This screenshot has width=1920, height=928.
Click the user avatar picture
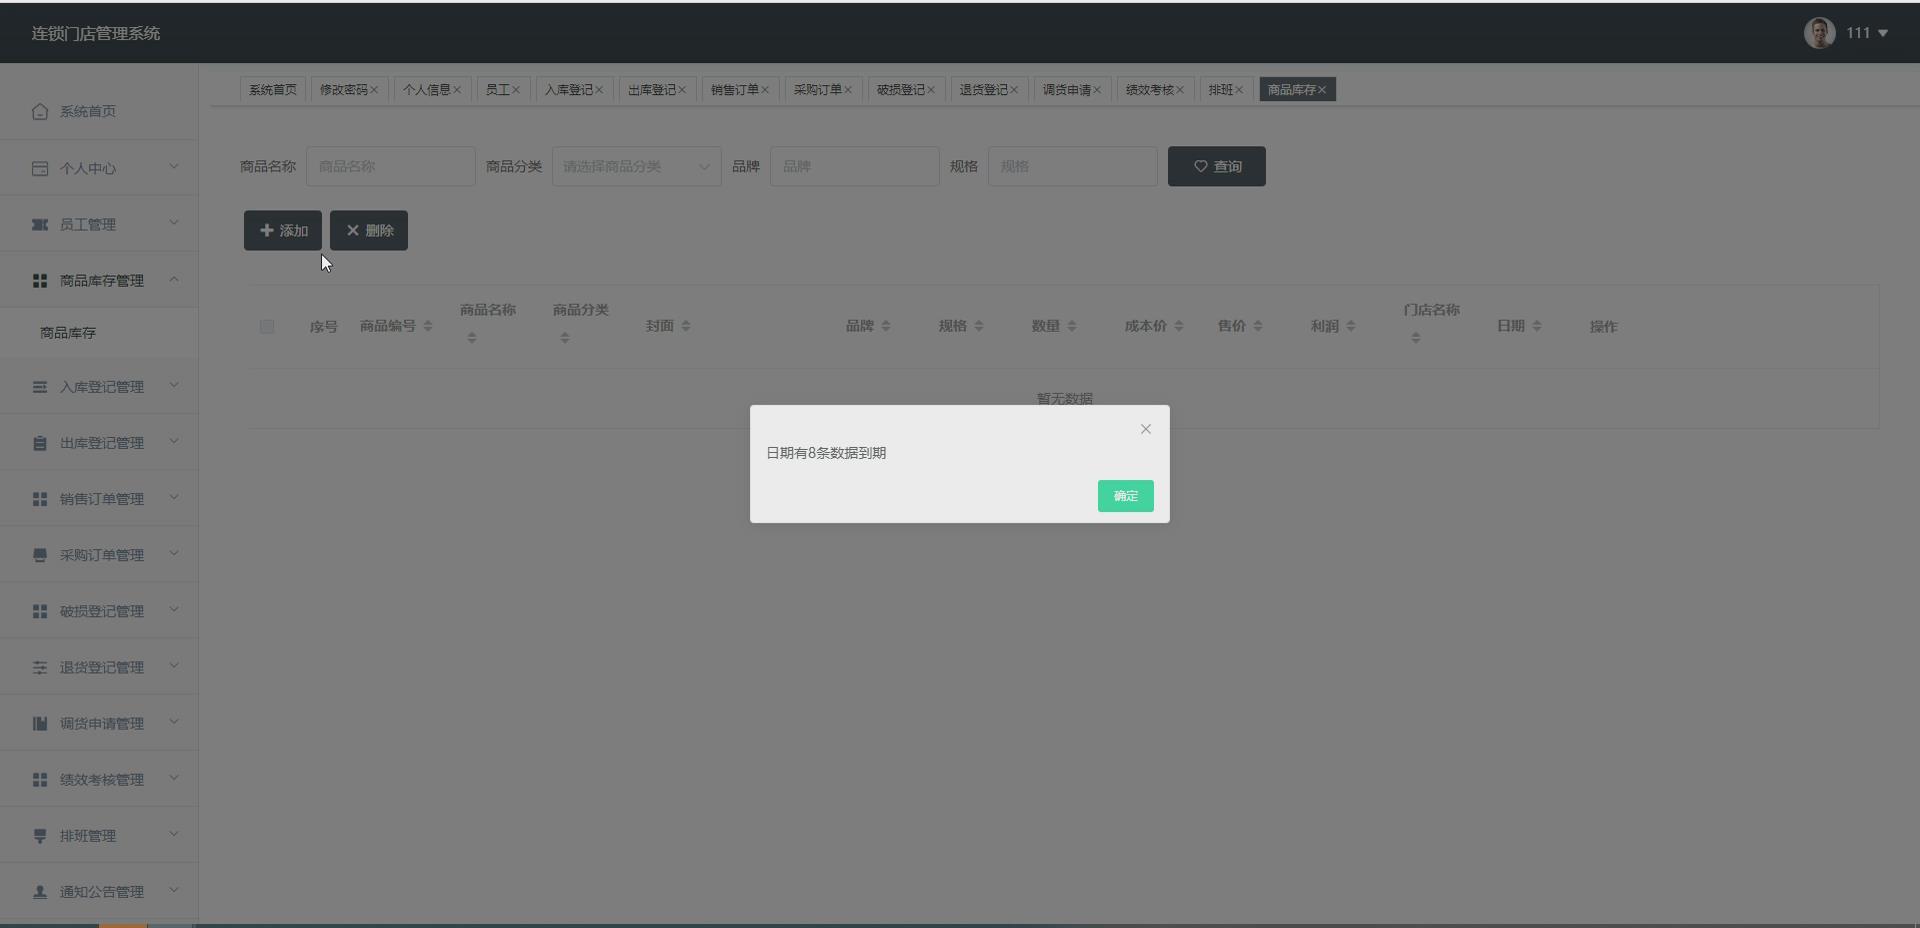pyautogui.click(x=1819, y=33)
